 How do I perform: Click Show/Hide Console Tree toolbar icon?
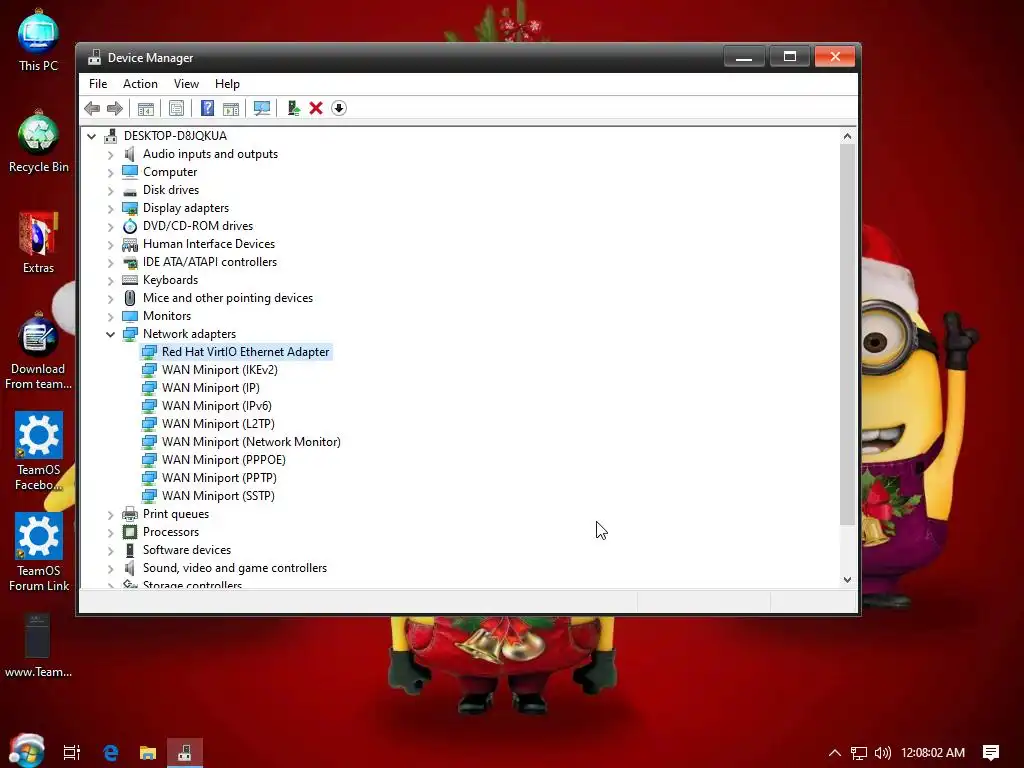point(146,108)
